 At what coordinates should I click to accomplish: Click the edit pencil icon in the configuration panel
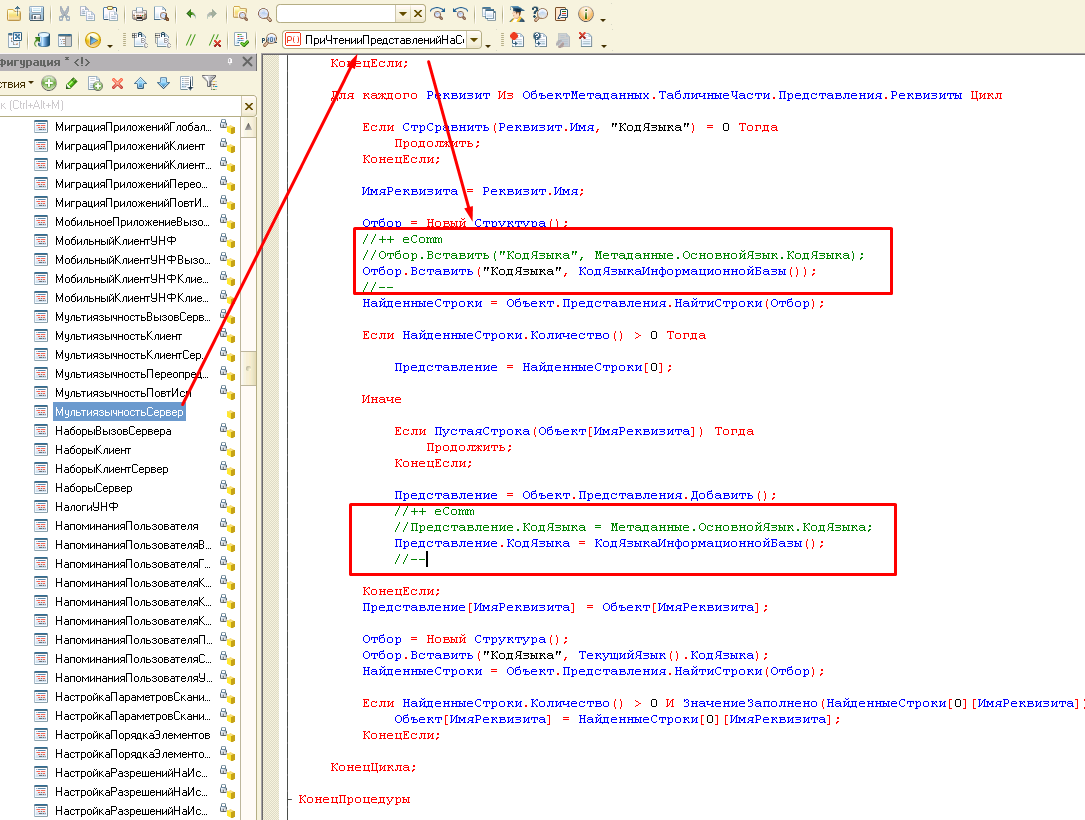click(x=71, y=83)
